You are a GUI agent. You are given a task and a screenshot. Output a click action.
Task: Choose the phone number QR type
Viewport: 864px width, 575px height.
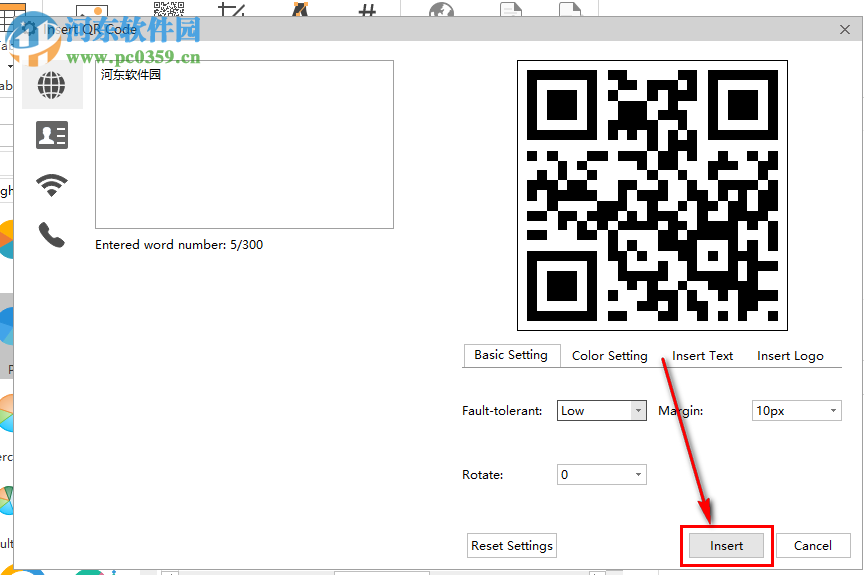click(x=52, y=235)
